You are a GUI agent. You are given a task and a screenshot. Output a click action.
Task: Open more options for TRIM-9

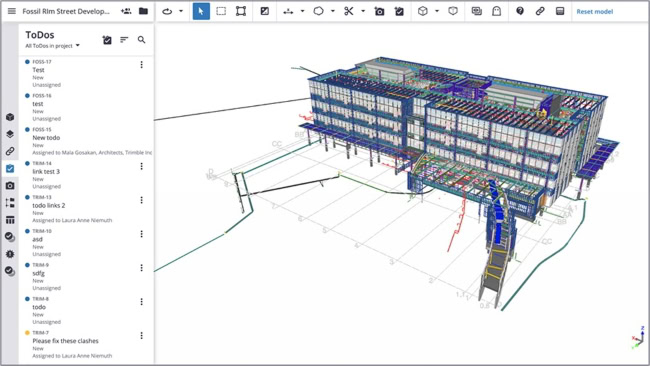tap(141, 268)
